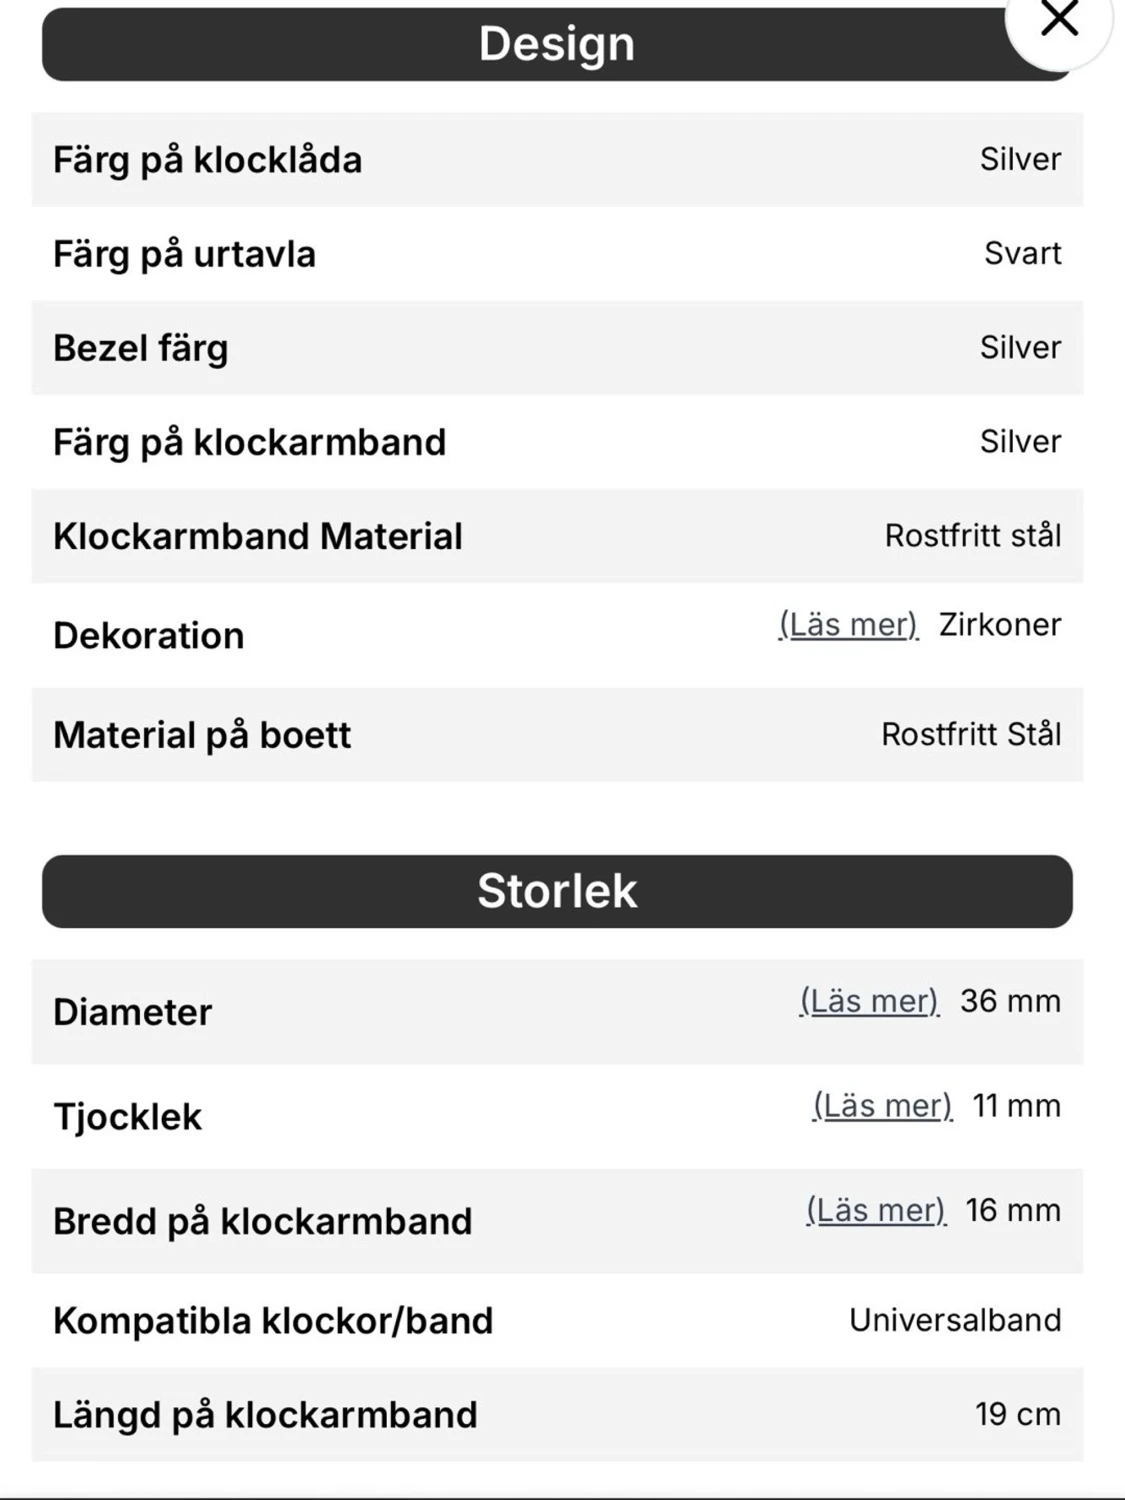
Task: Open Läs mer link for Tjocklek
Action: [882, 1106]
